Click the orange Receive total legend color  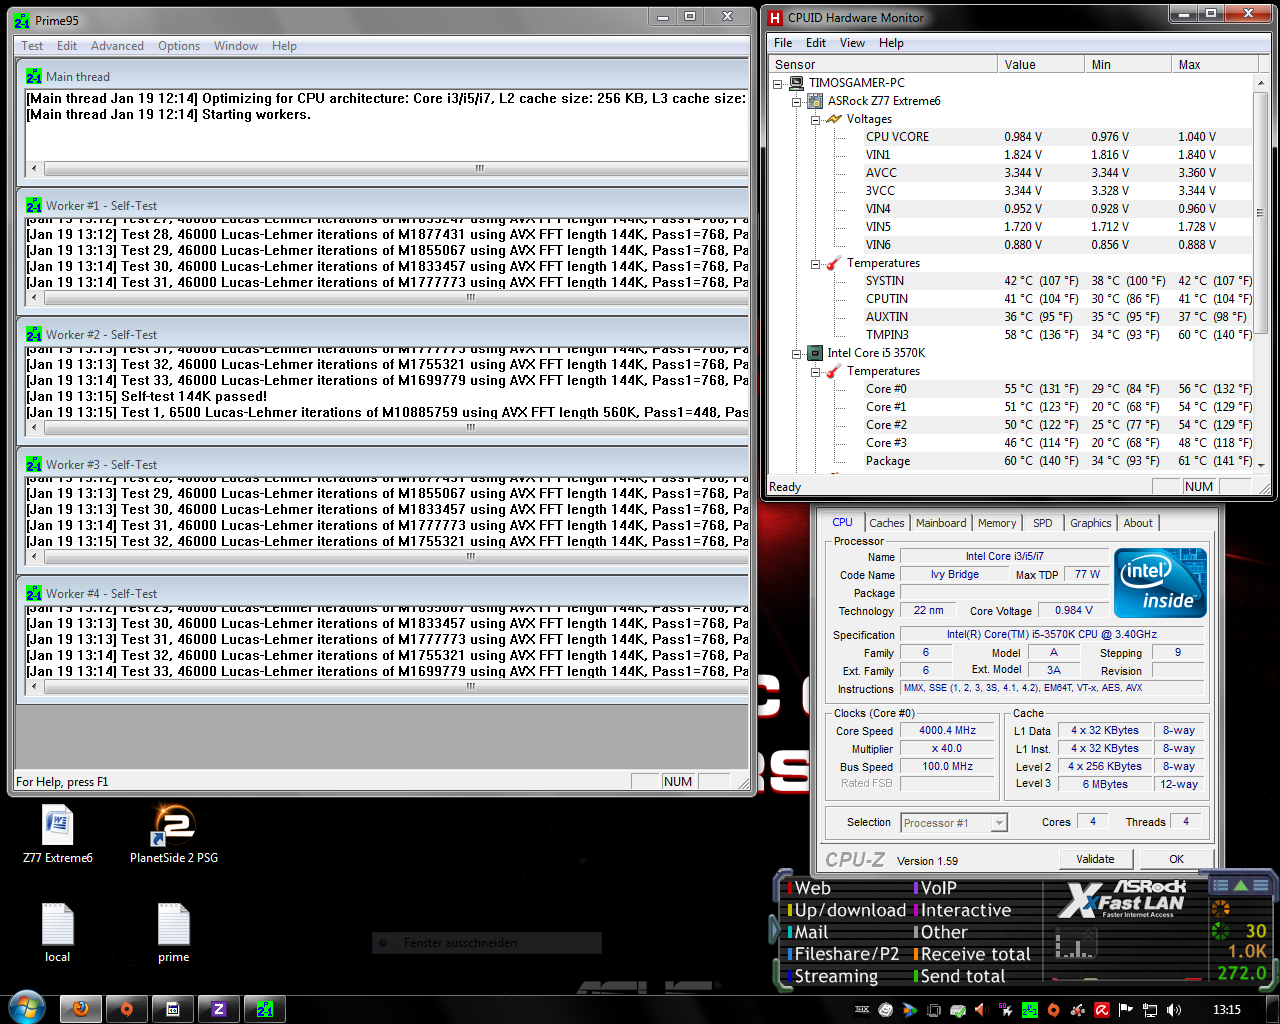(915, 954)
